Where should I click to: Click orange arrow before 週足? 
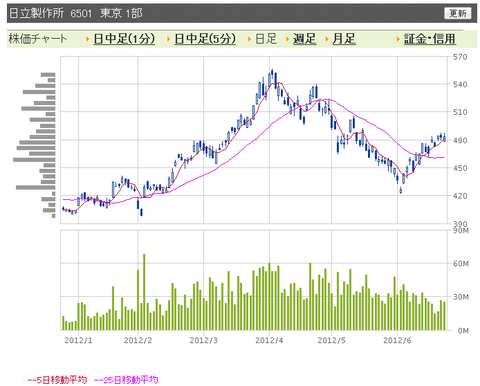287,39
